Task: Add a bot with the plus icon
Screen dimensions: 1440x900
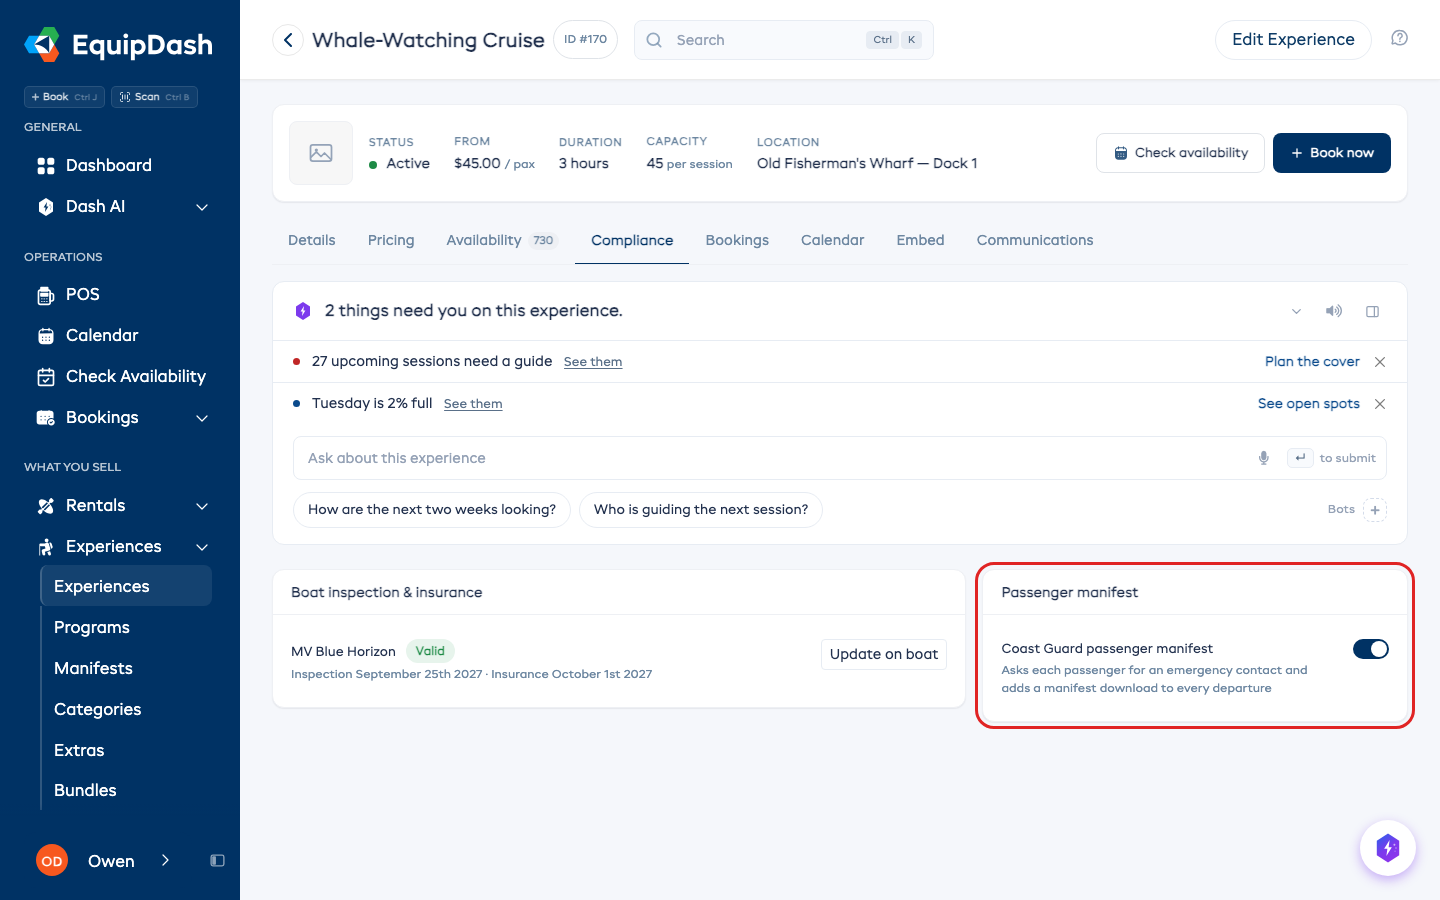Action: tap(1375, 510)
